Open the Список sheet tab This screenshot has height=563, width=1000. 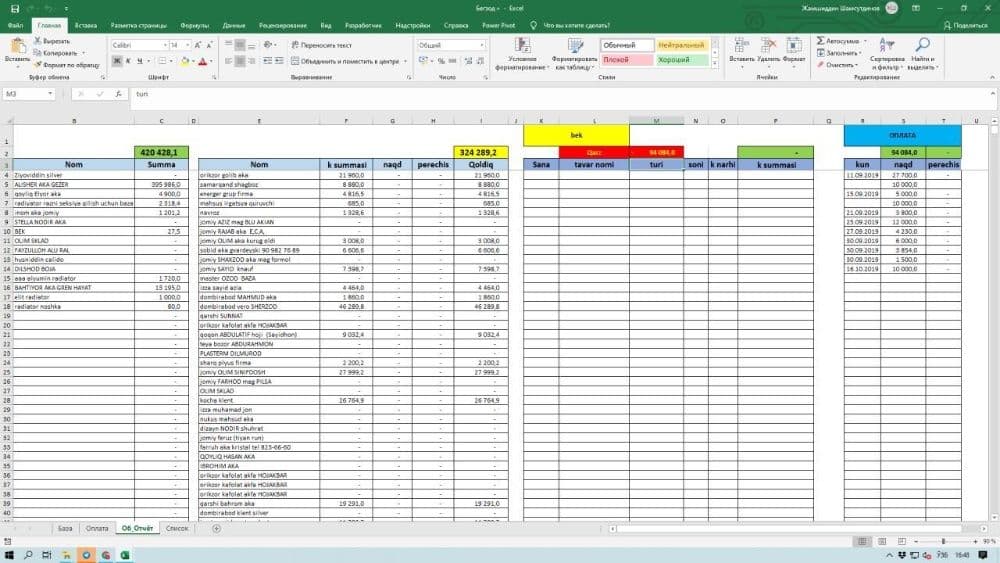(177, 529)
